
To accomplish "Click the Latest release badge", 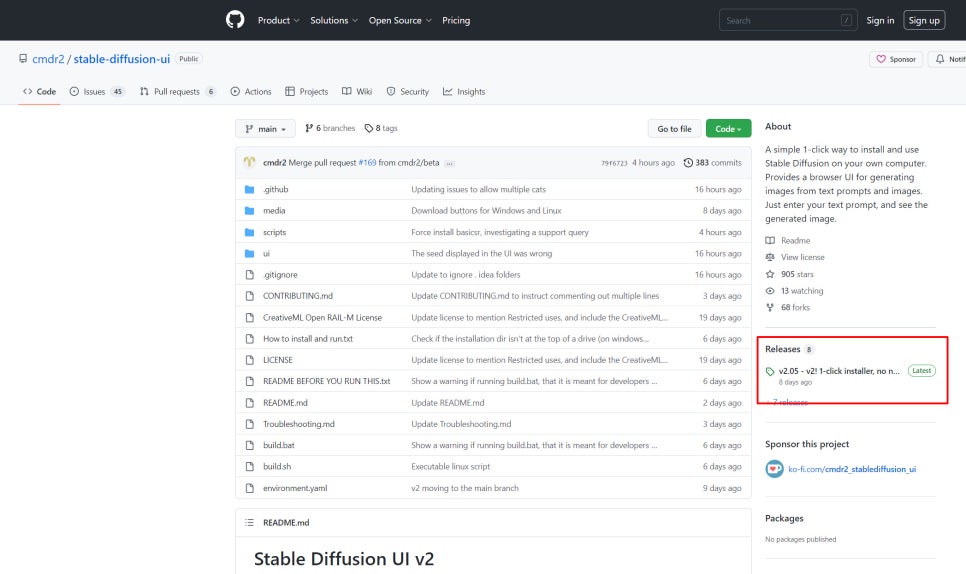I will 922,371.
